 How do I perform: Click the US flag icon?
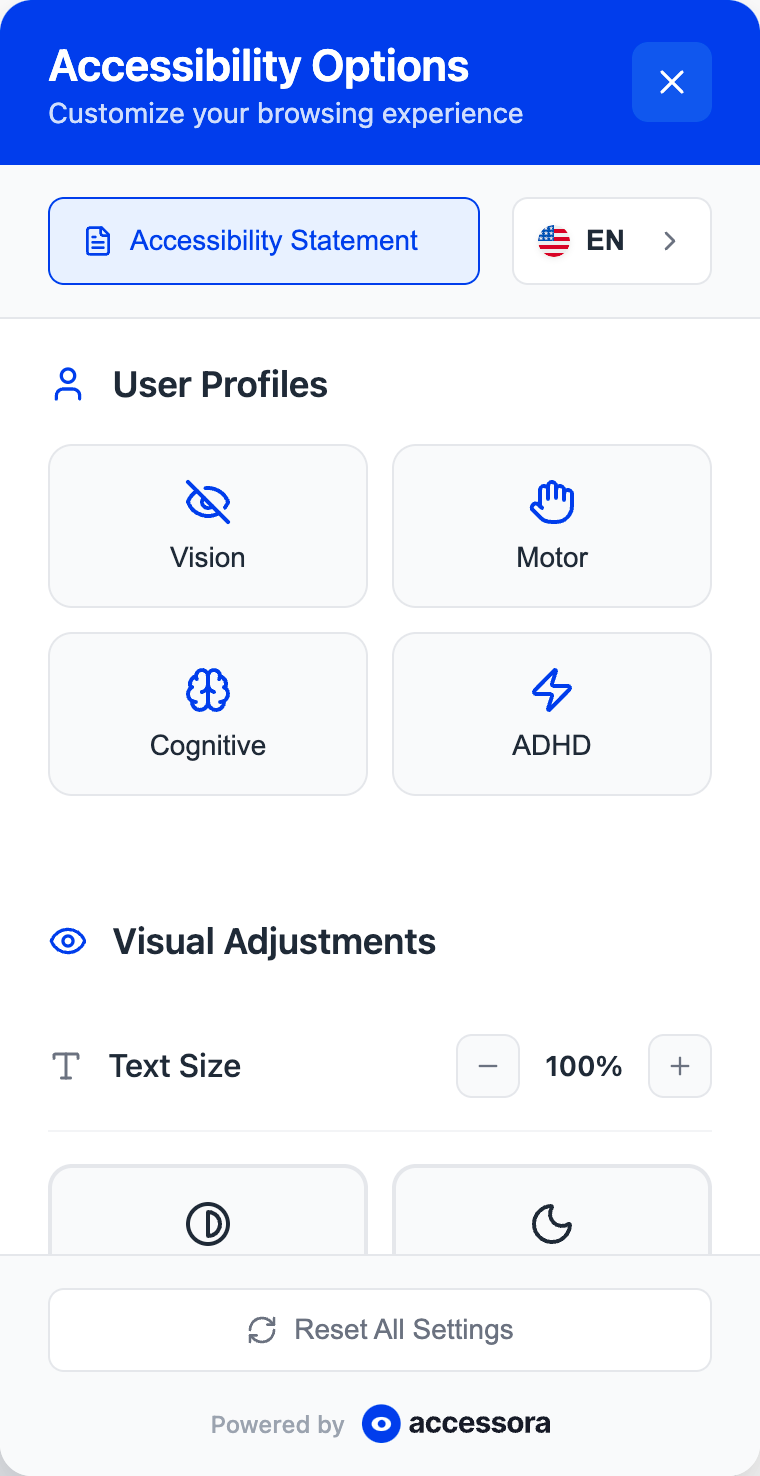tap(554, 241)
